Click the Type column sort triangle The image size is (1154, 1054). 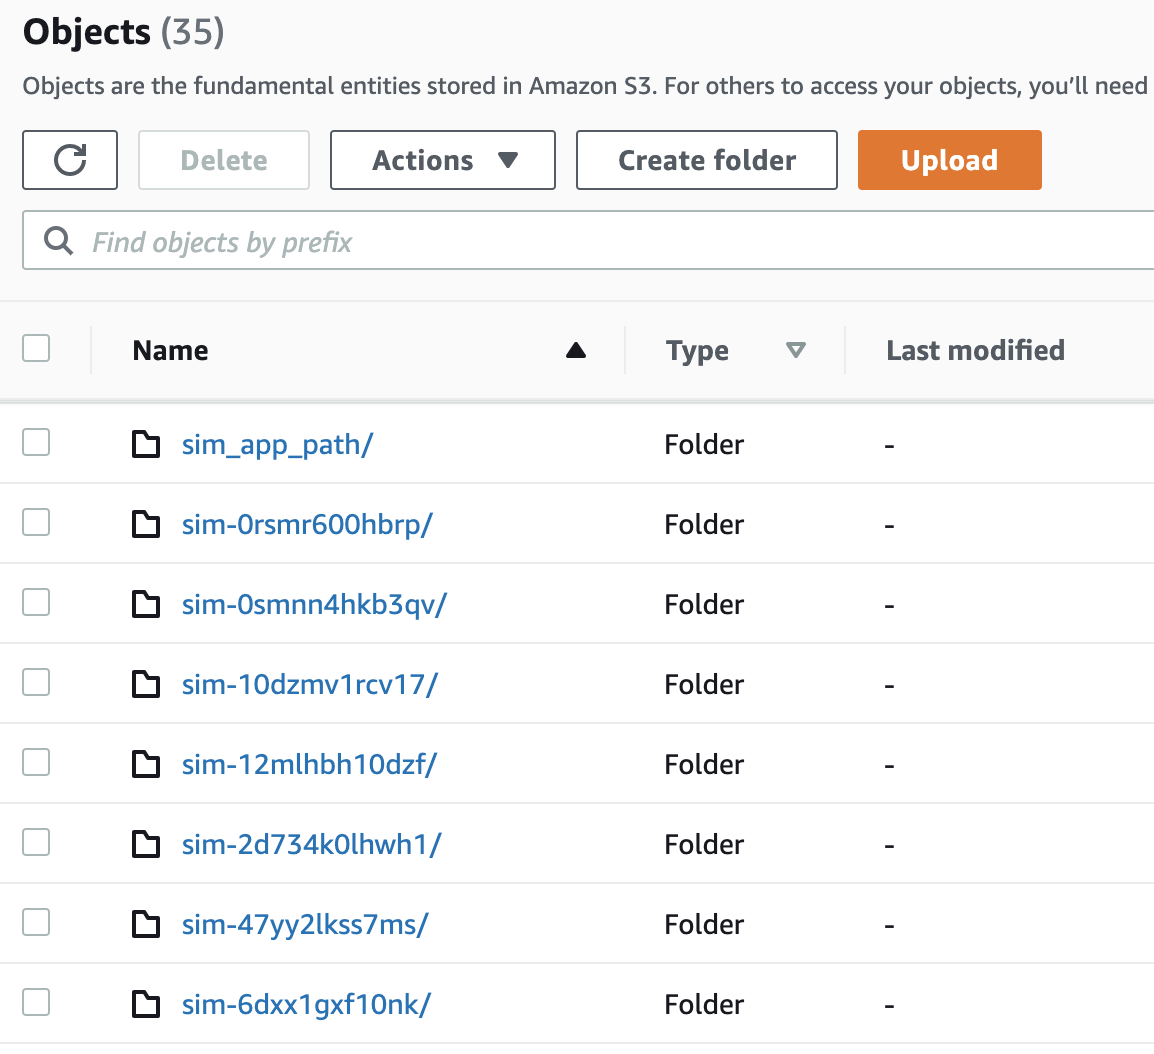click(x=796, y=350)
